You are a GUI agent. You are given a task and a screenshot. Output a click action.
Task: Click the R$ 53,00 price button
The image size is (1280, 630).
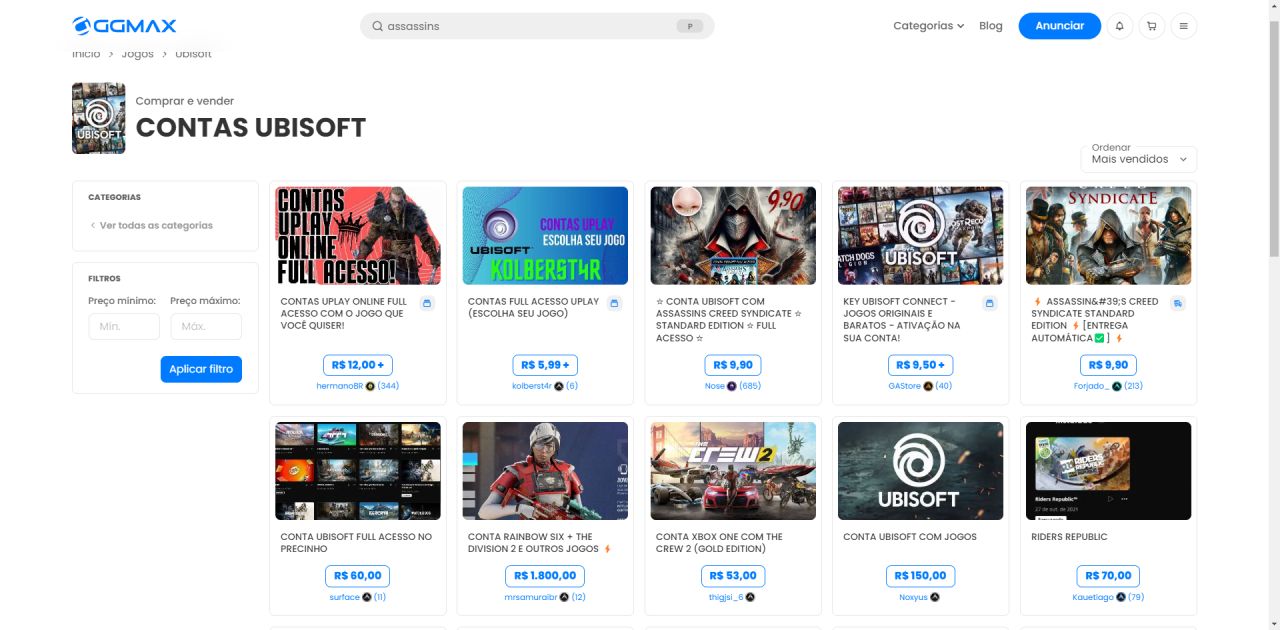click(x=733, y=576)
